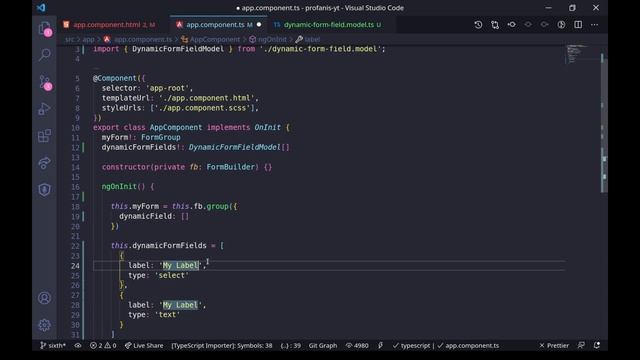This screenshot has height=360, width=640.
Task: Click './app.component.html' templateUrl string
Action: pos(207,98)
